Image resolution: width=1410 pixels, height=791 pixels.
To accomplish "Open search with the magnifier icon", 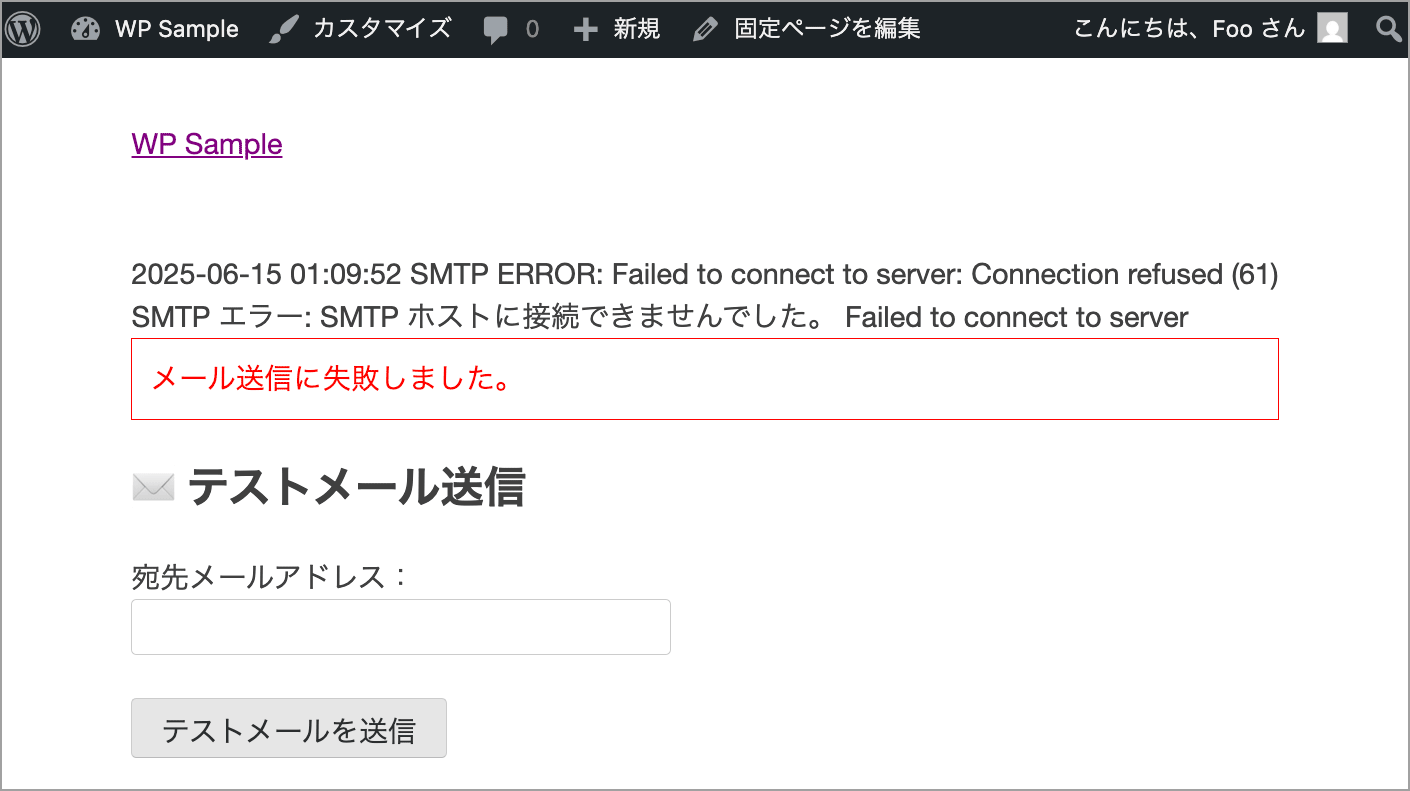I will [1389, 29].
